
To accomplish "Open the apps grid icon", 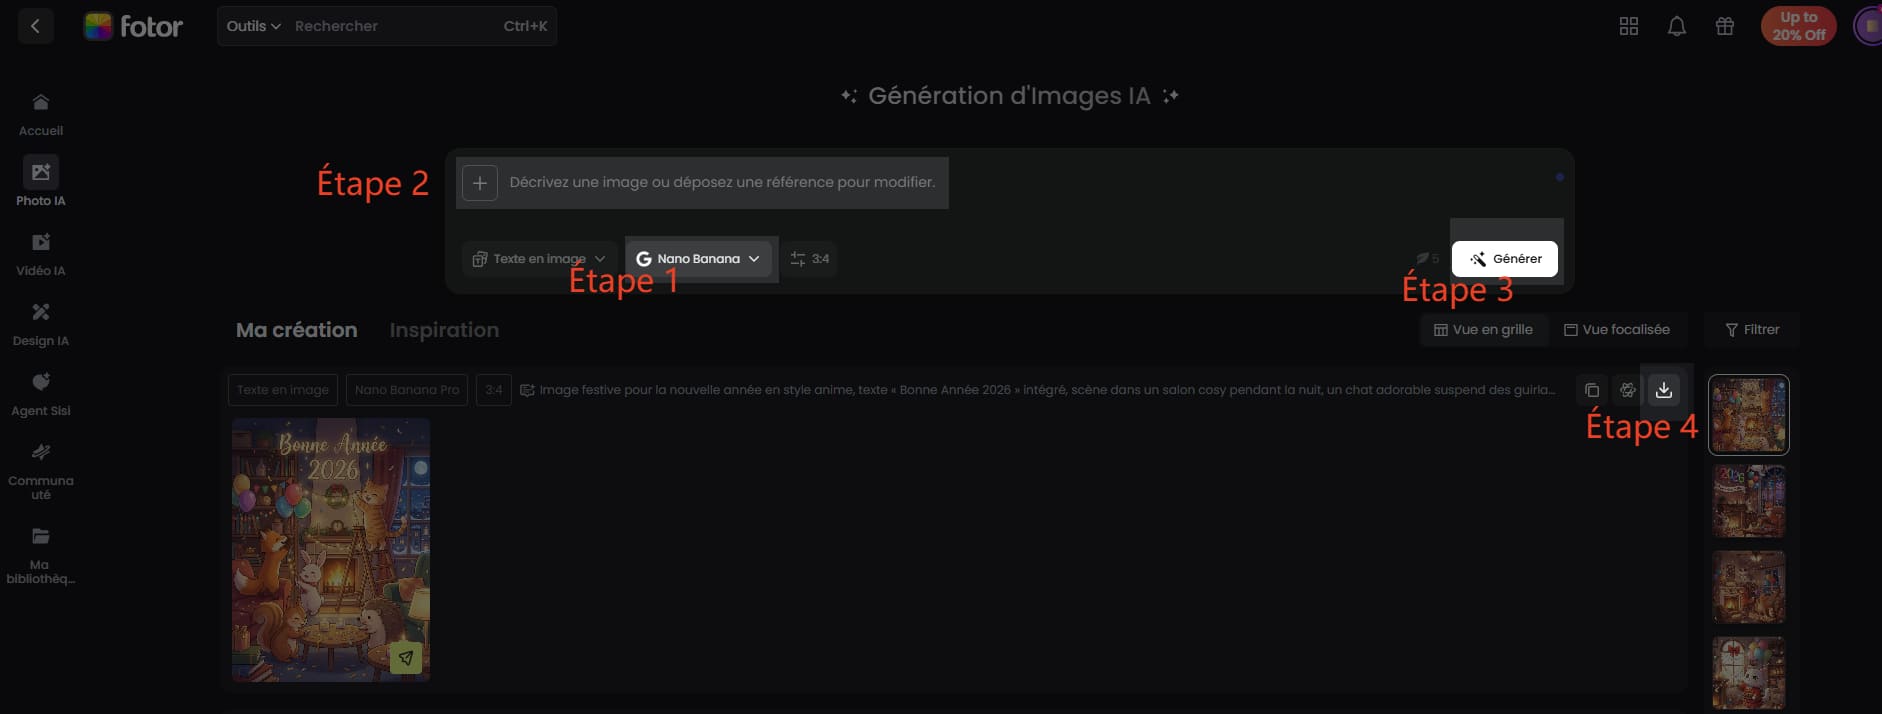I will (1629, 27).
